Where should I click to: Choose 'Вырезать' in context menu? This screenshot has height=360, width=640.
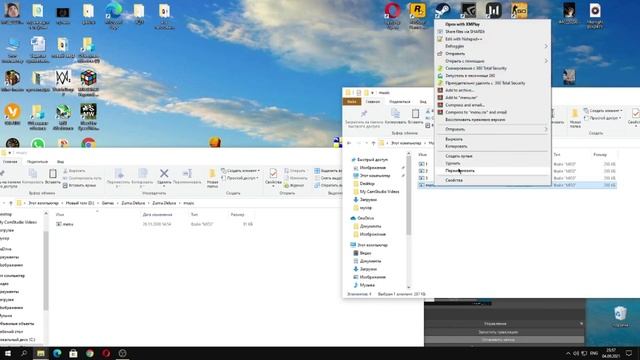(x=493, y=139)
